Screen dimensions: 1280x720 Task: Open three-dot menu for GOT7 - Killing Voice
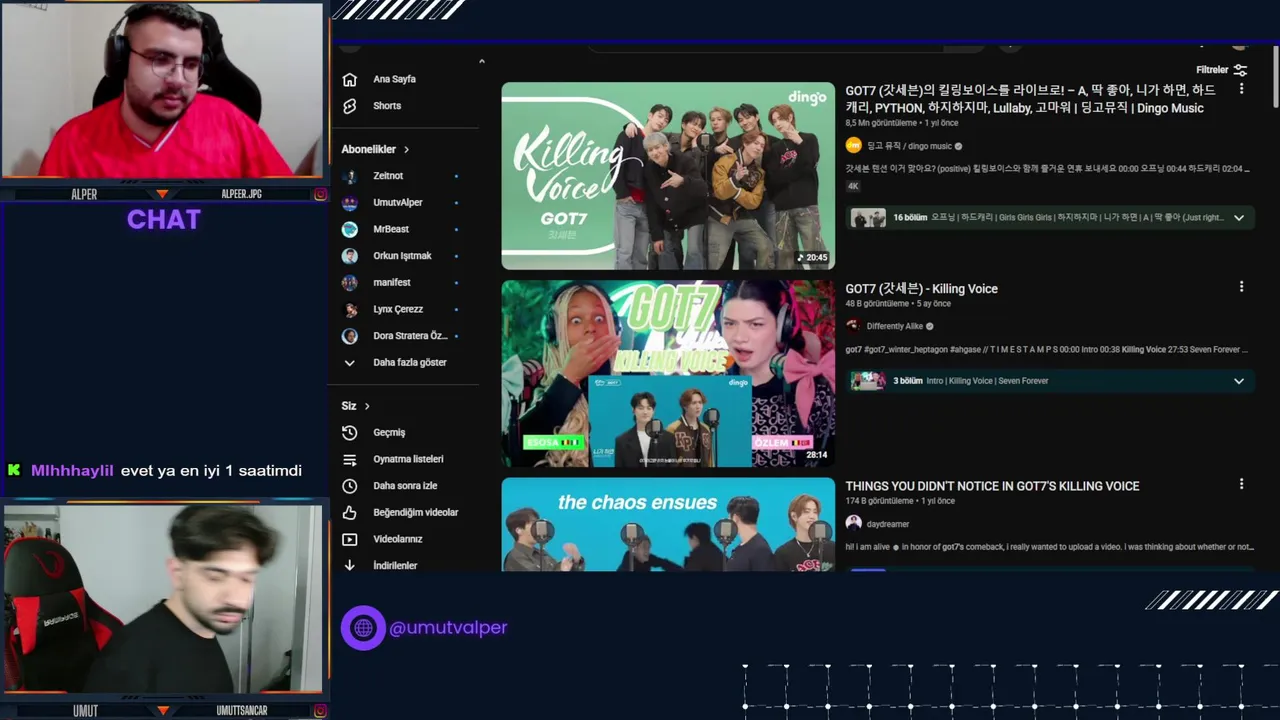[1241, 287]
